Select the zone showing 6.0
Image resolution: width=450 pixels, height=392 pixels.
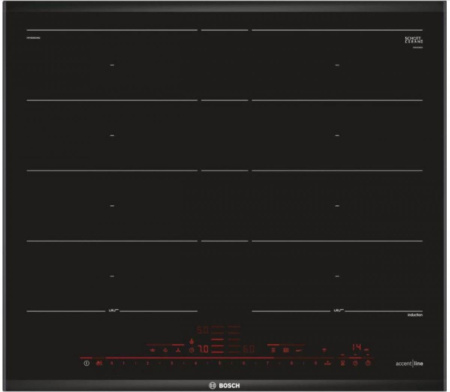point(249,349)
